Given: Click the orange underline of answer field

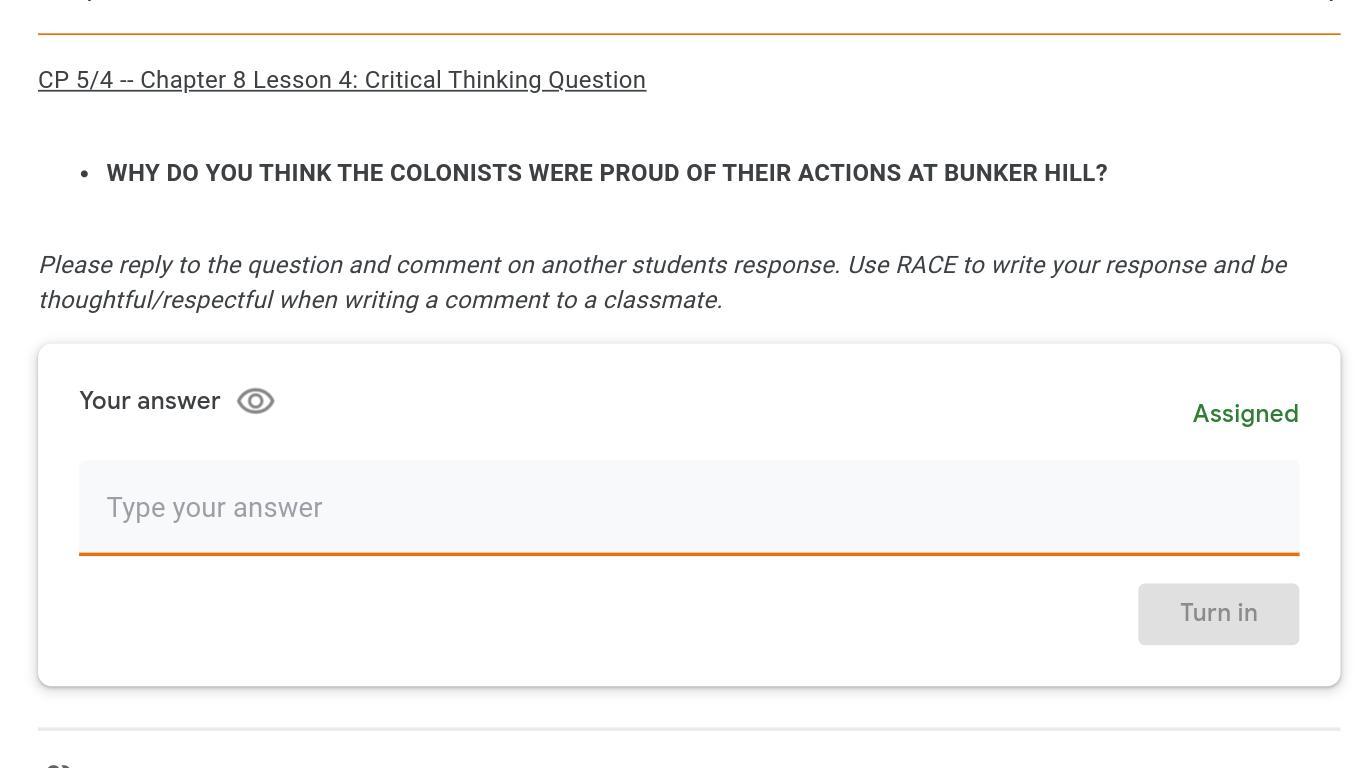Looking at the screenshot, I should coord(688,553).
